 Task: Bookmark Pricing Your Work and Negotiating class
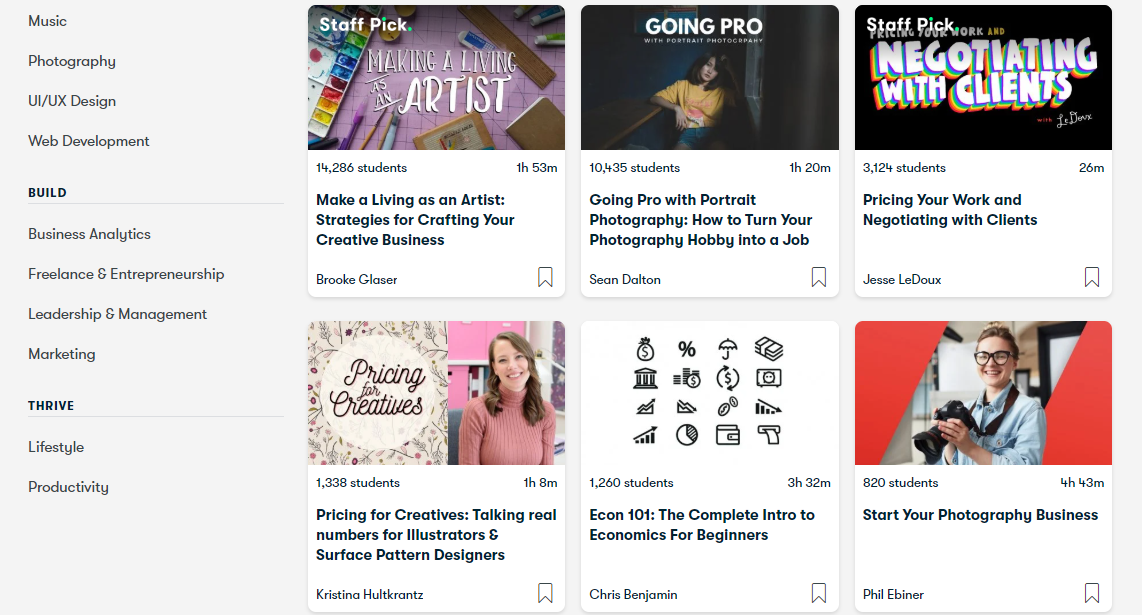[1092, 278]
